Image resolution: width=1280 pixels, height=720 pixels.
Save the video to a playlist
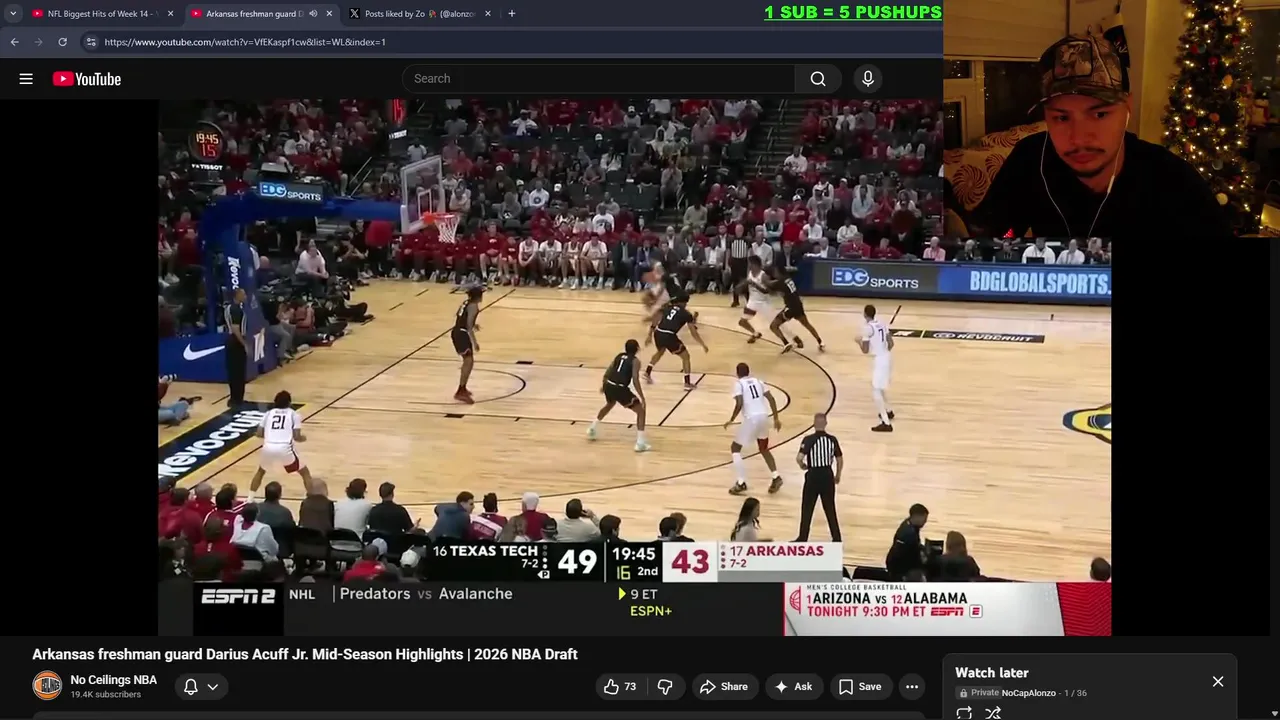pyautogui.click(x=860, y=687)
